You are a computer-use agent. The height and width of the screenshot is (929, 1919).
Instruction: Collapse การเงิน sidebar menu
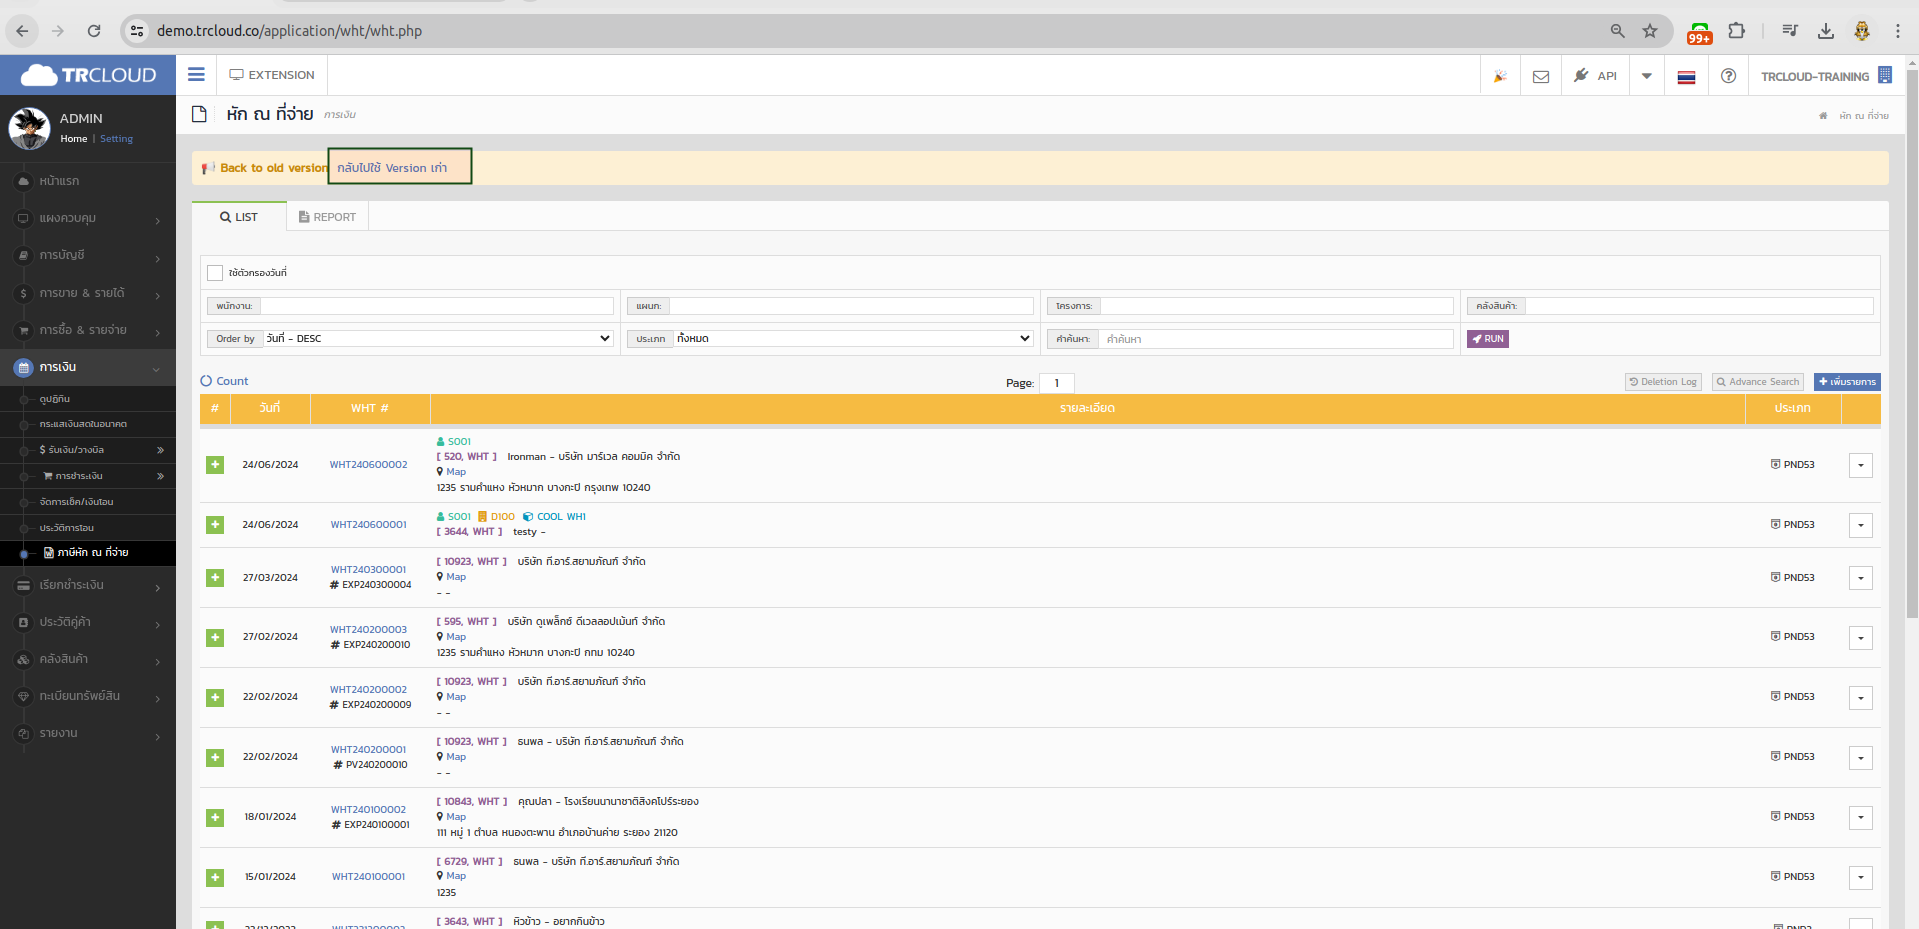[88, 367]
